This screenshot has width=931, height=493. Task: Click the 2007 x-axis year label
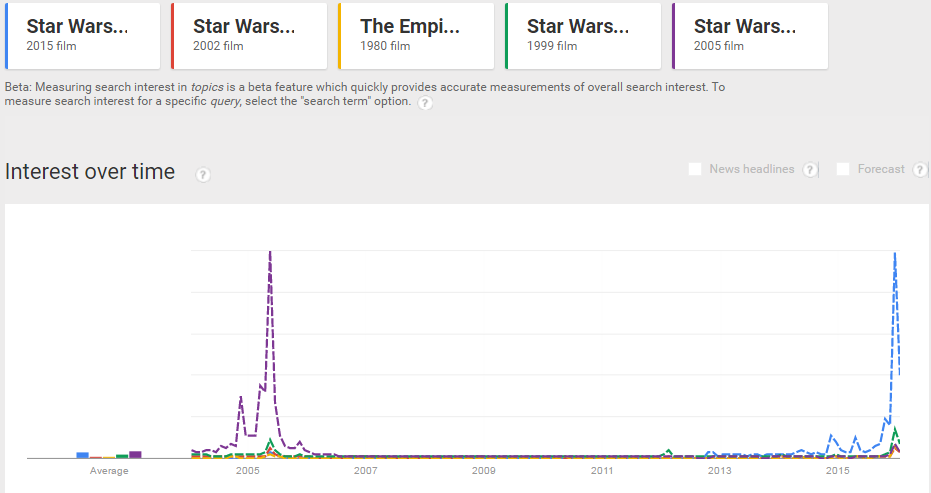tap(366, 470)
